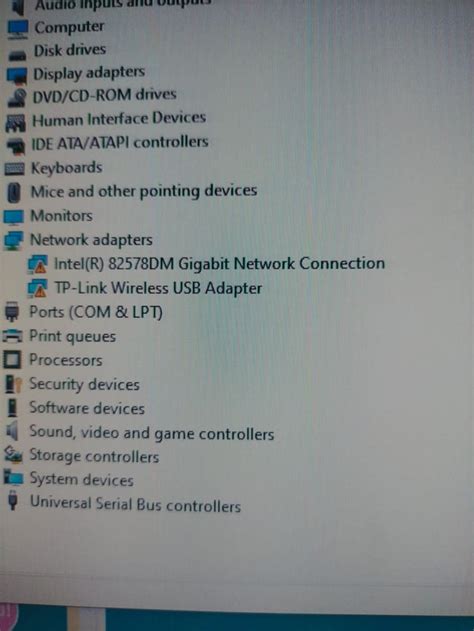
Task: Click the Human Interface Devices icon
Action: coord(16,123)
